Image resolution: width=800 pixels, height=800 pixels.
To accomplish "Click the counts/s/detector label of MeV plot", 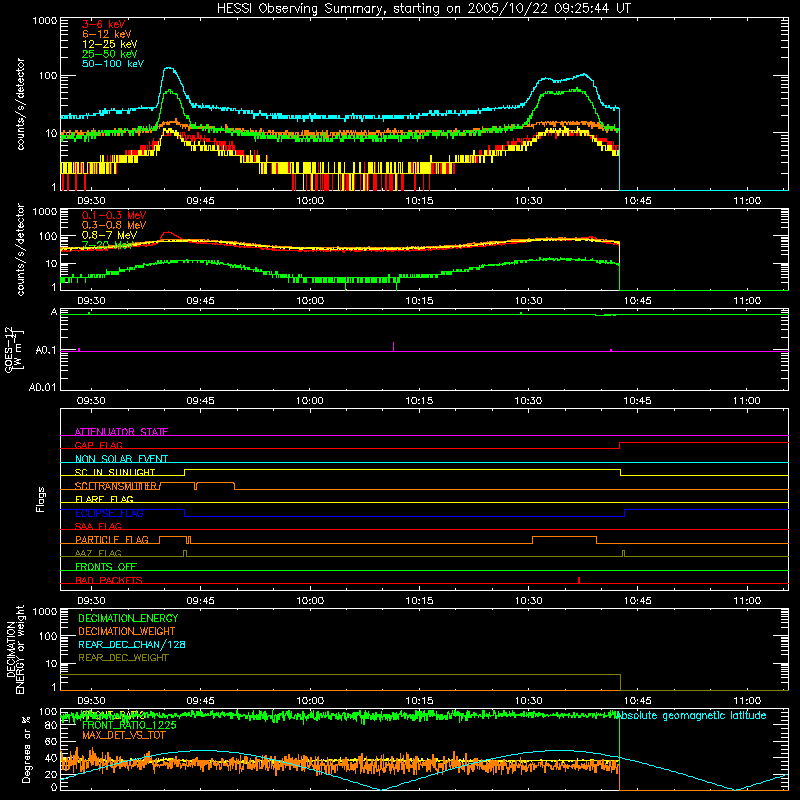I will [20, 250].
